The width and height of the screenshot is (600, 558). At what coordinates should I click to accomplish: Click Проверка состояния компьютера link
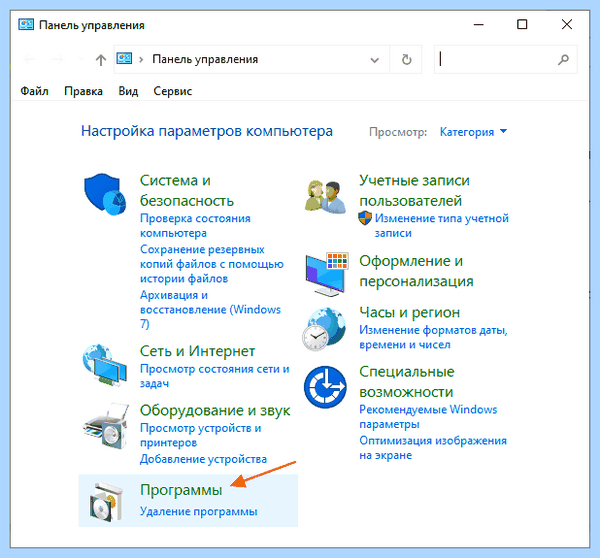[195, 225]
